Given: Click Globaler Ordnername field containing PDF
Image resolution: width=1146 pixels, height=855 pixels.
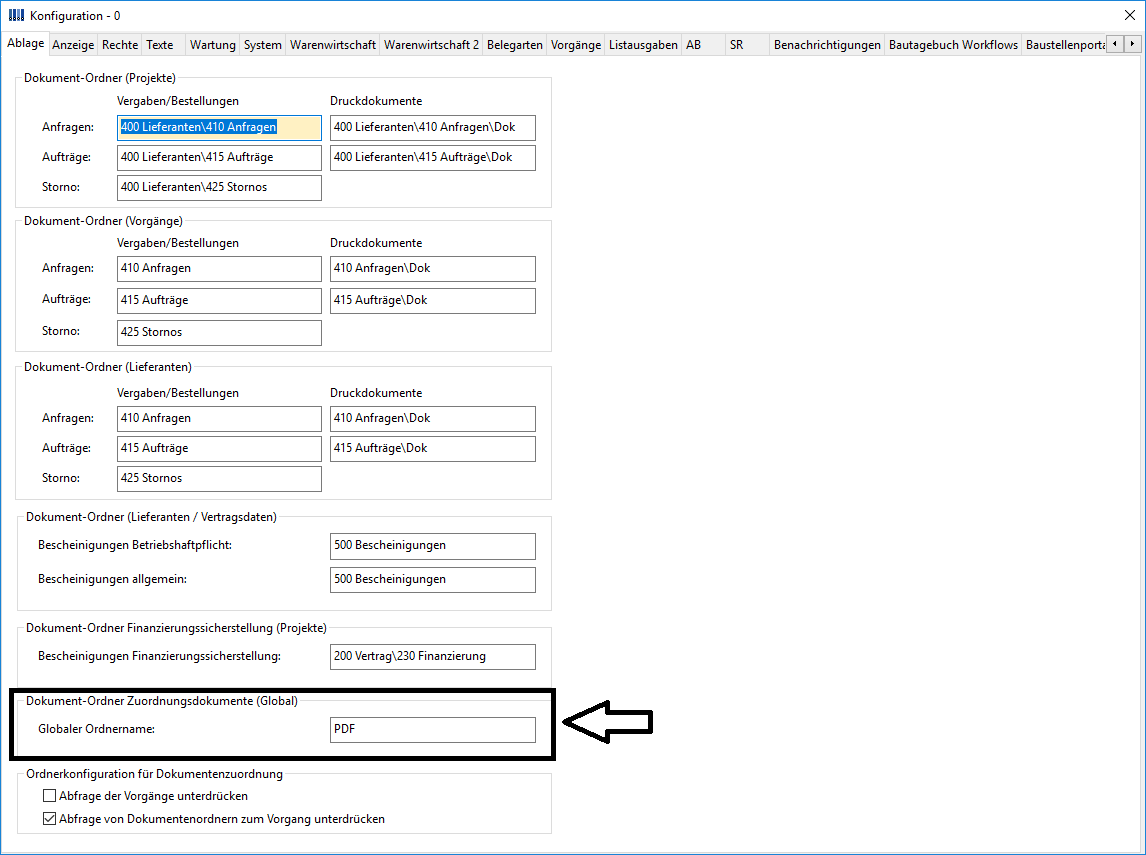Looking at the screenshot, I should click(x=433, y=729).
